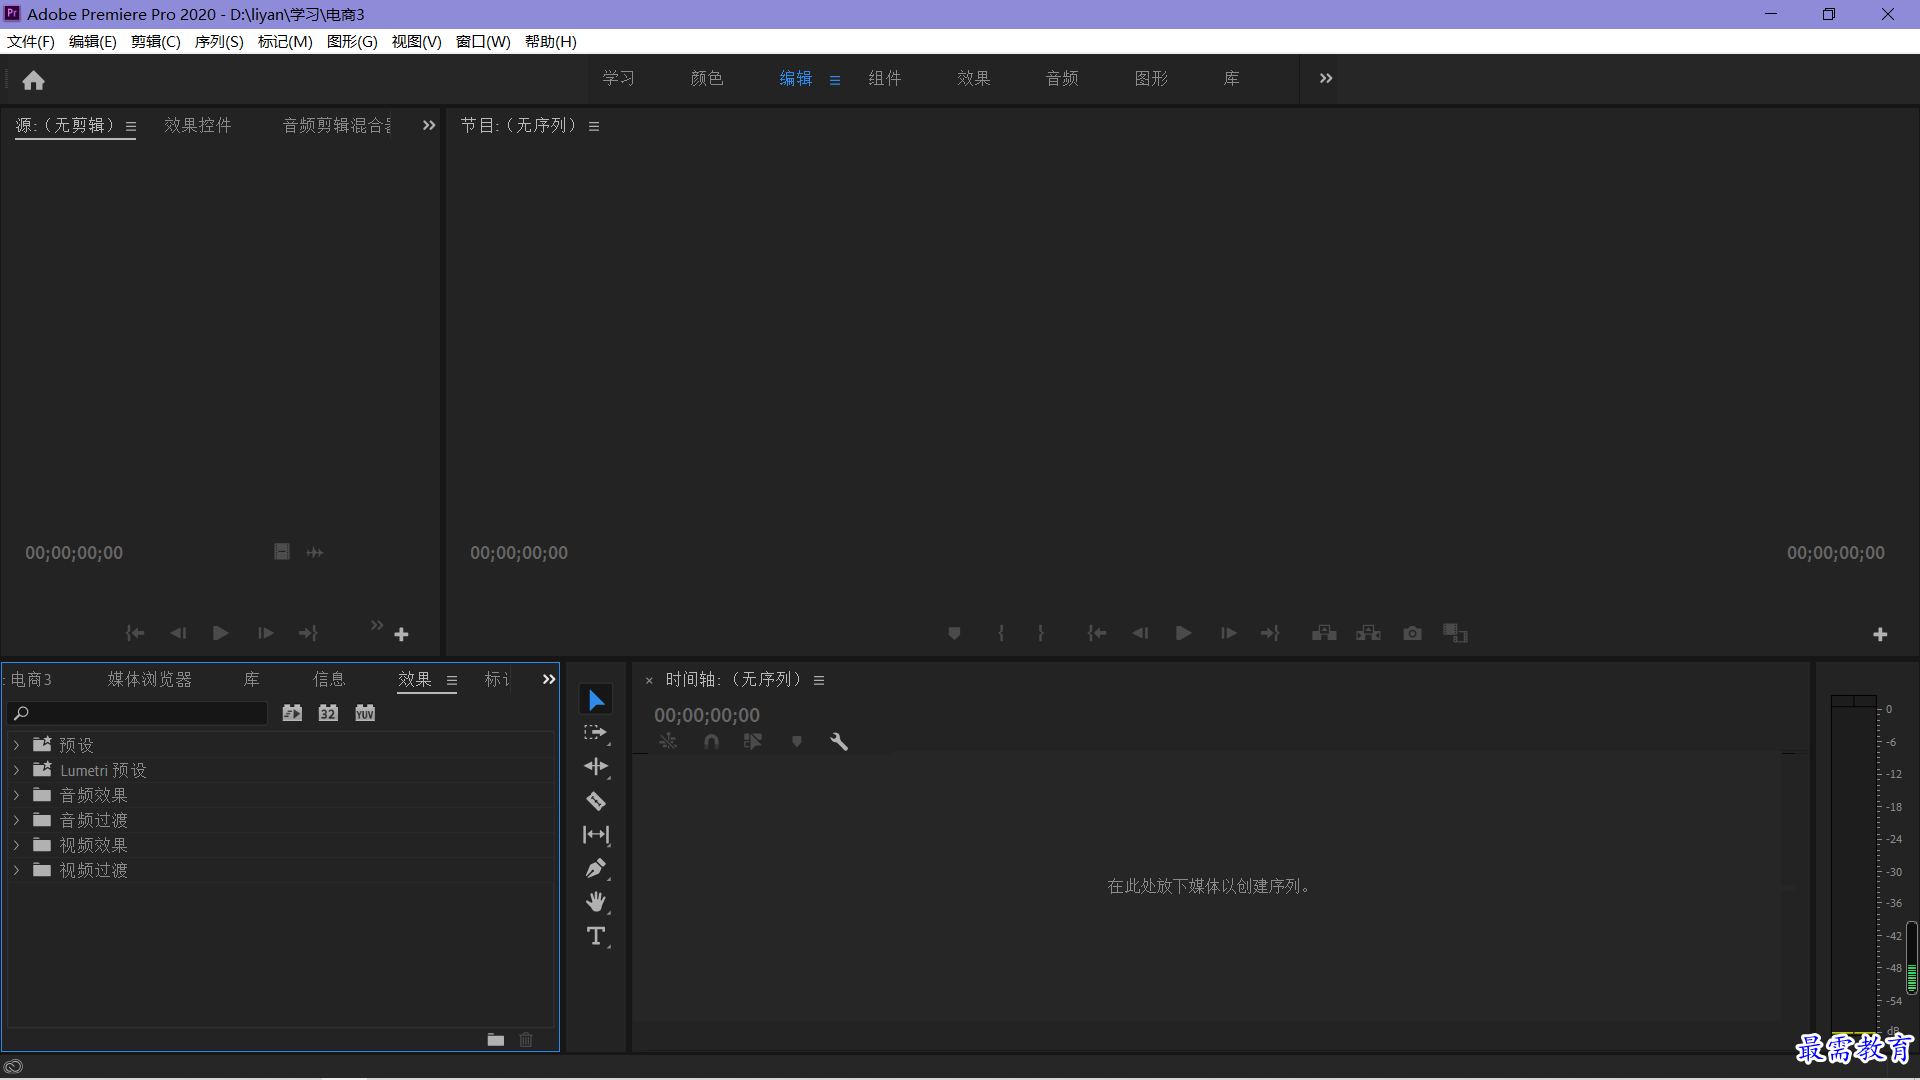Show hidden source panel tabs chevron
Screen dimensions: 1920x1080
(x=429, y=125)
